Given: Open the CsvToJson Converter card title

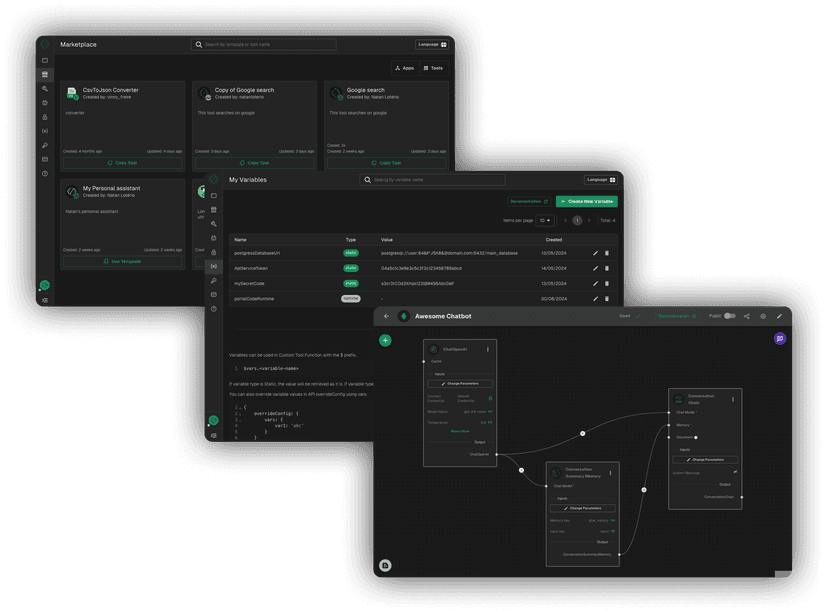Looking at the screenshot, I should tap(110, 90).
